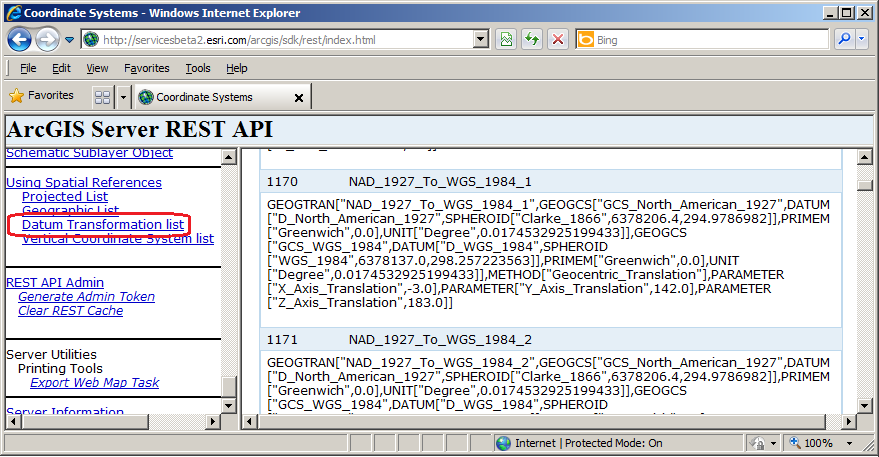Open the Schematic Sublayer Object link
This screenshot has height=457, width=879.
click(x=90, y=153)
